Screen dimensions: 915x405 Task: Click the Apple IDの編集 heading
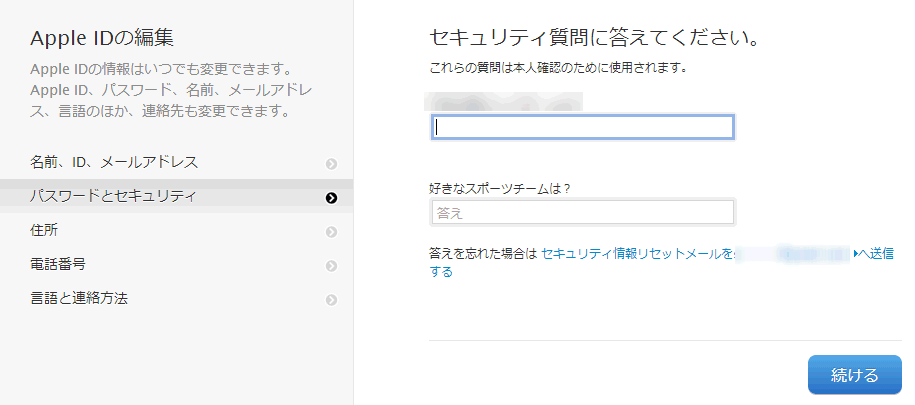pyautogui.click(x=102, y=39)
